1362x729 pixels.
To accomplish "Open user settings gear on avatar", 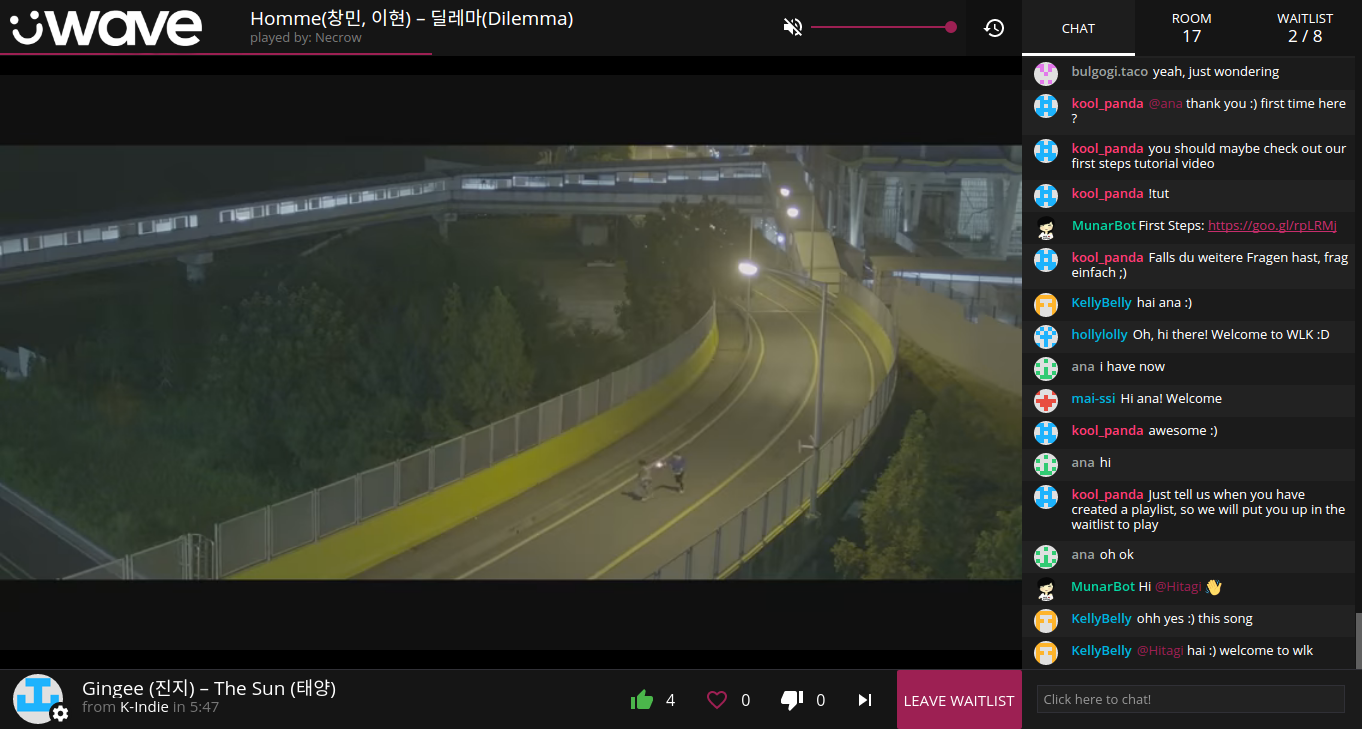I will (x=60, y=713).
